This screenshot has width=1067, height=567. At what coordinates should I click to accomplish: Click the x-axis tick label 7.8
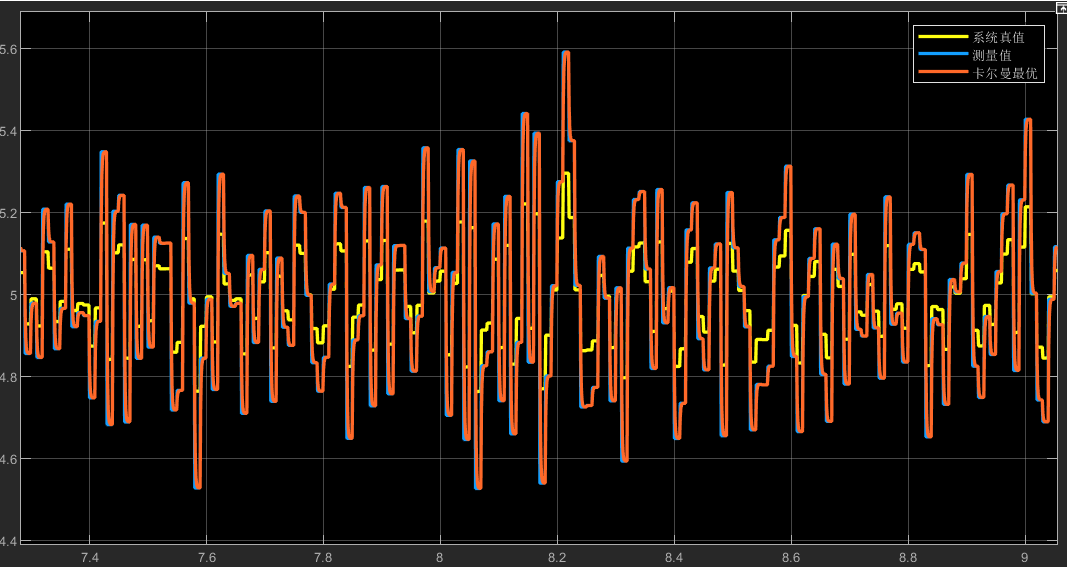323,556
